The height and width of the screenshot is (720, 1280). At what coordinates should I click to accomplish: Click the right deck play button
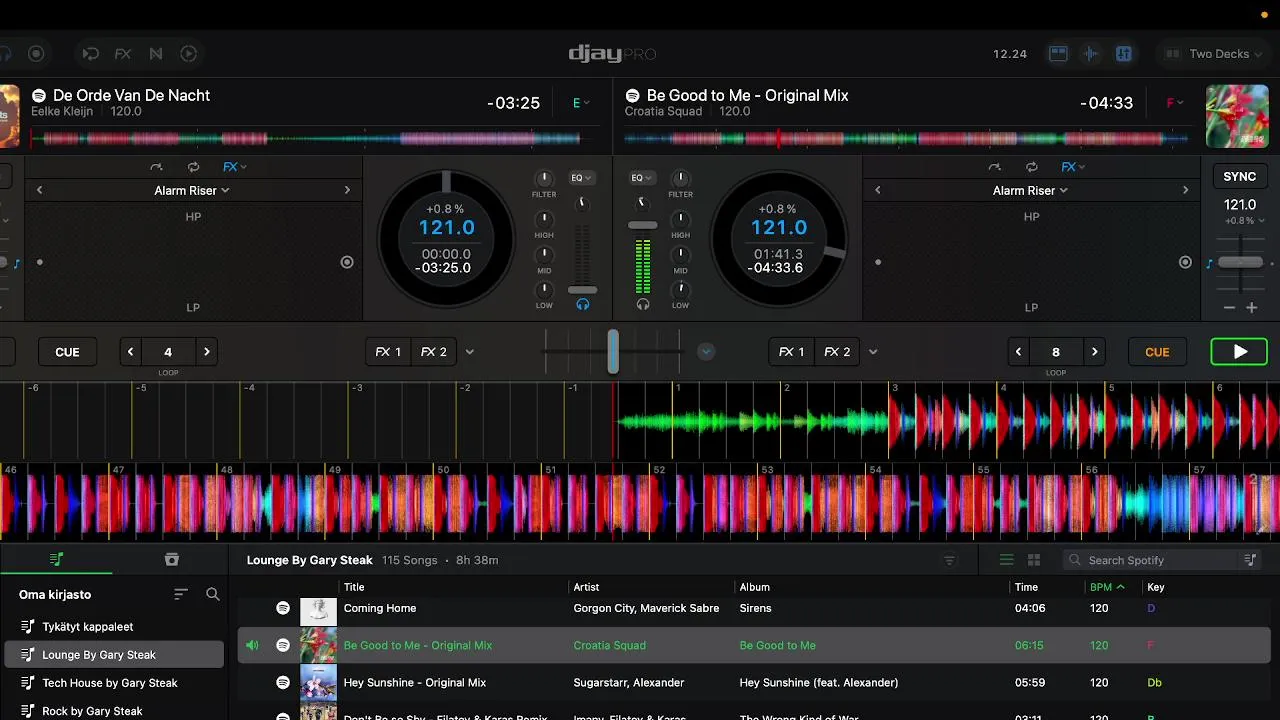click(1239, 352)
